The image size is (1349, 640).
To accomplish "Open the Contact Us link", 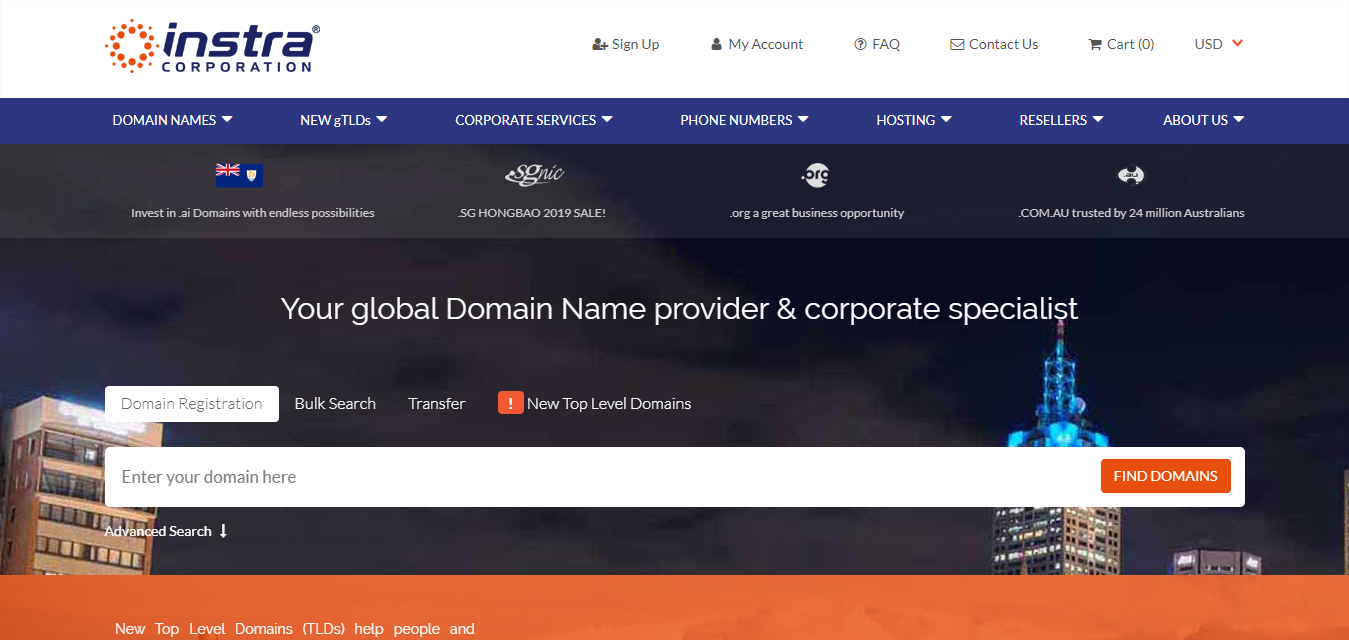I will pyautogui.click(x=994, y=45).
